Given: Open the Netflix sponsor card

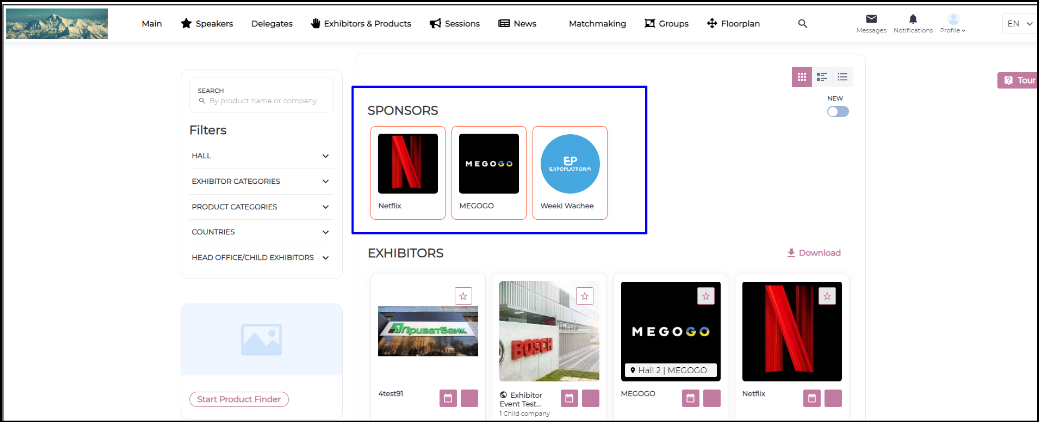Looking at the screenshot, I should (408, 173).
